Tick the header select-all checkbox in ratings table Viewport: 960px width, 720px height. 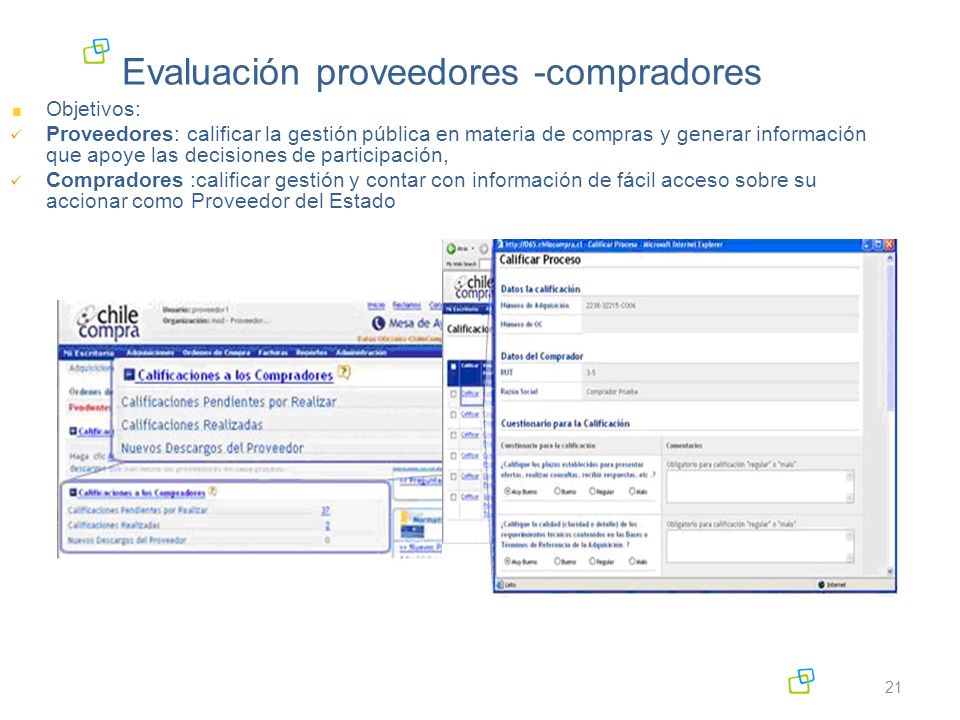tap(453, 367)
